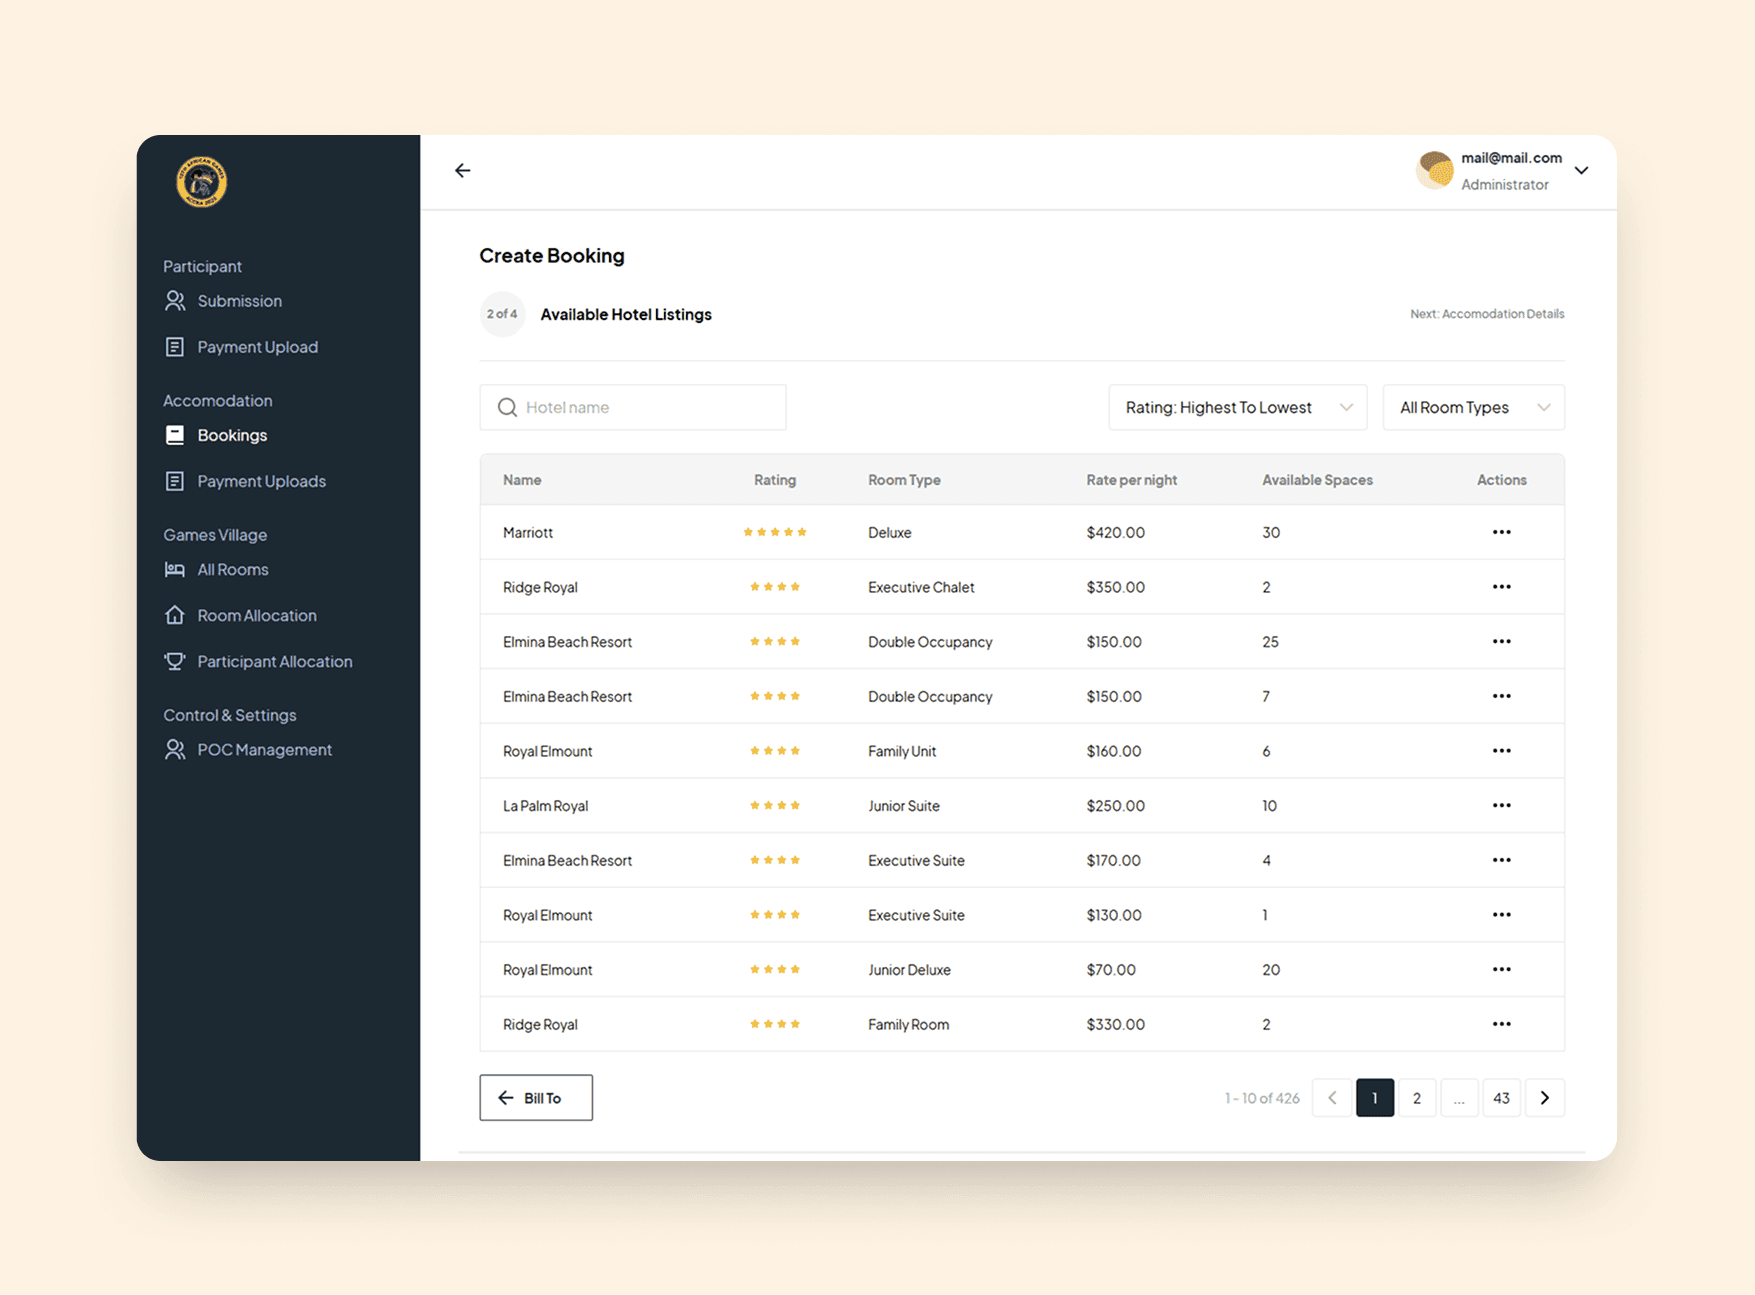Open actions menu for Marriott listing
The height and width of the screenshot is (1295, 1755).
pyautogui.click(x=1501, y=532)
